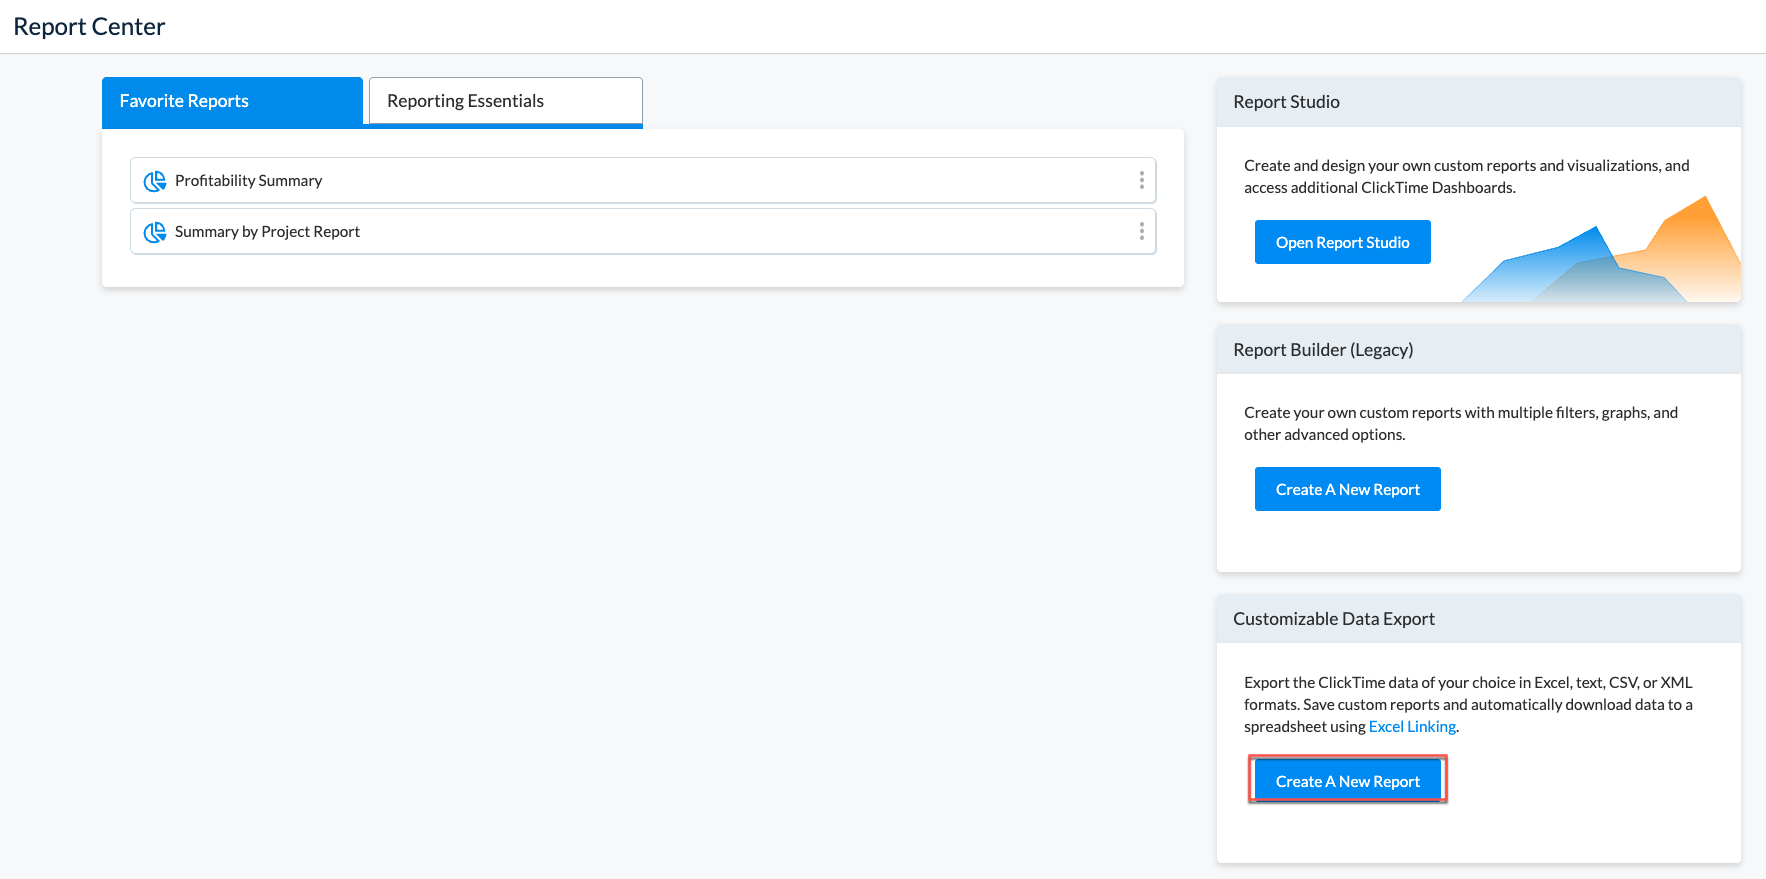Click the Open Report Studio button
The width and height of the screenshot is (1766, 879).
click(x=1342, y=242)
